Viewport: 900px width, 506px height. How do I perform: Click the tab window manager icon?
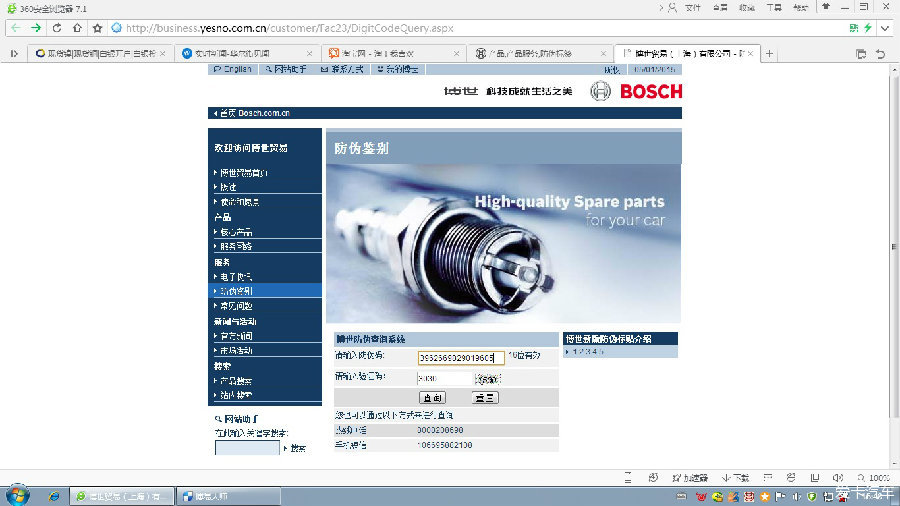[x=860, y=53]
